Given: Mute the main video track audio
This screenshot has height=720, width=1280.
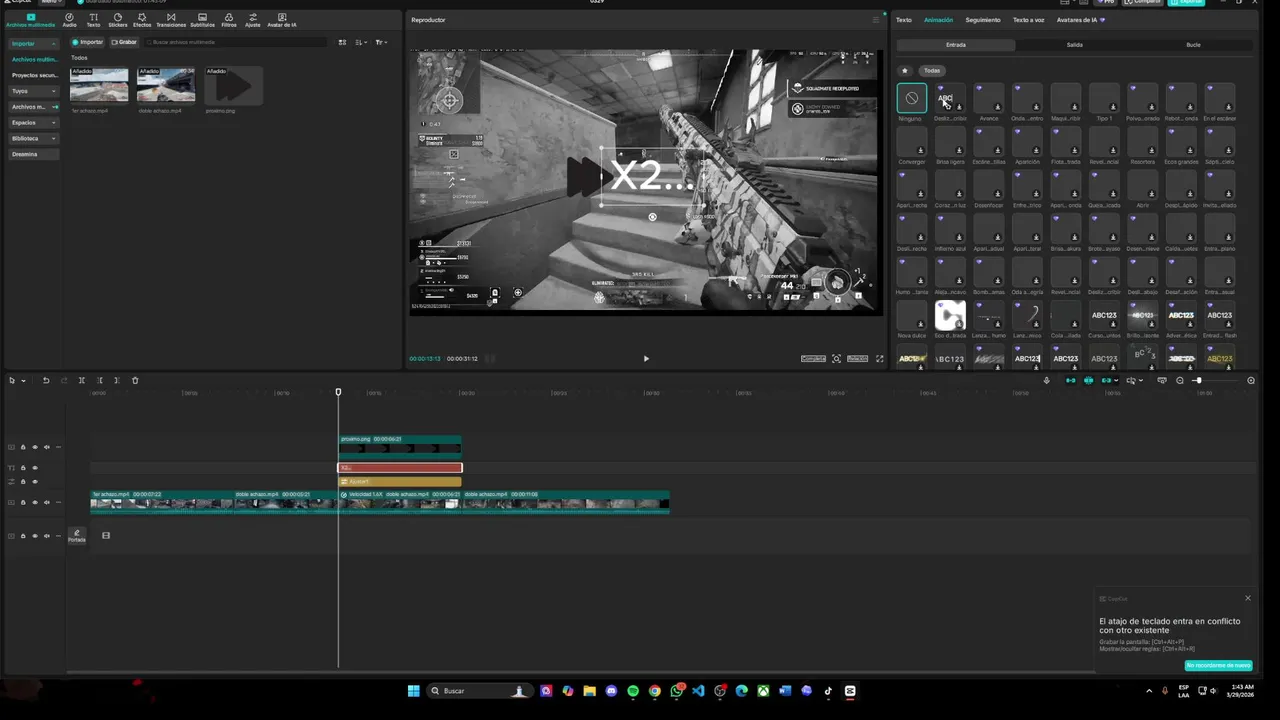Looking at the screenshot, I should point(46,502).
